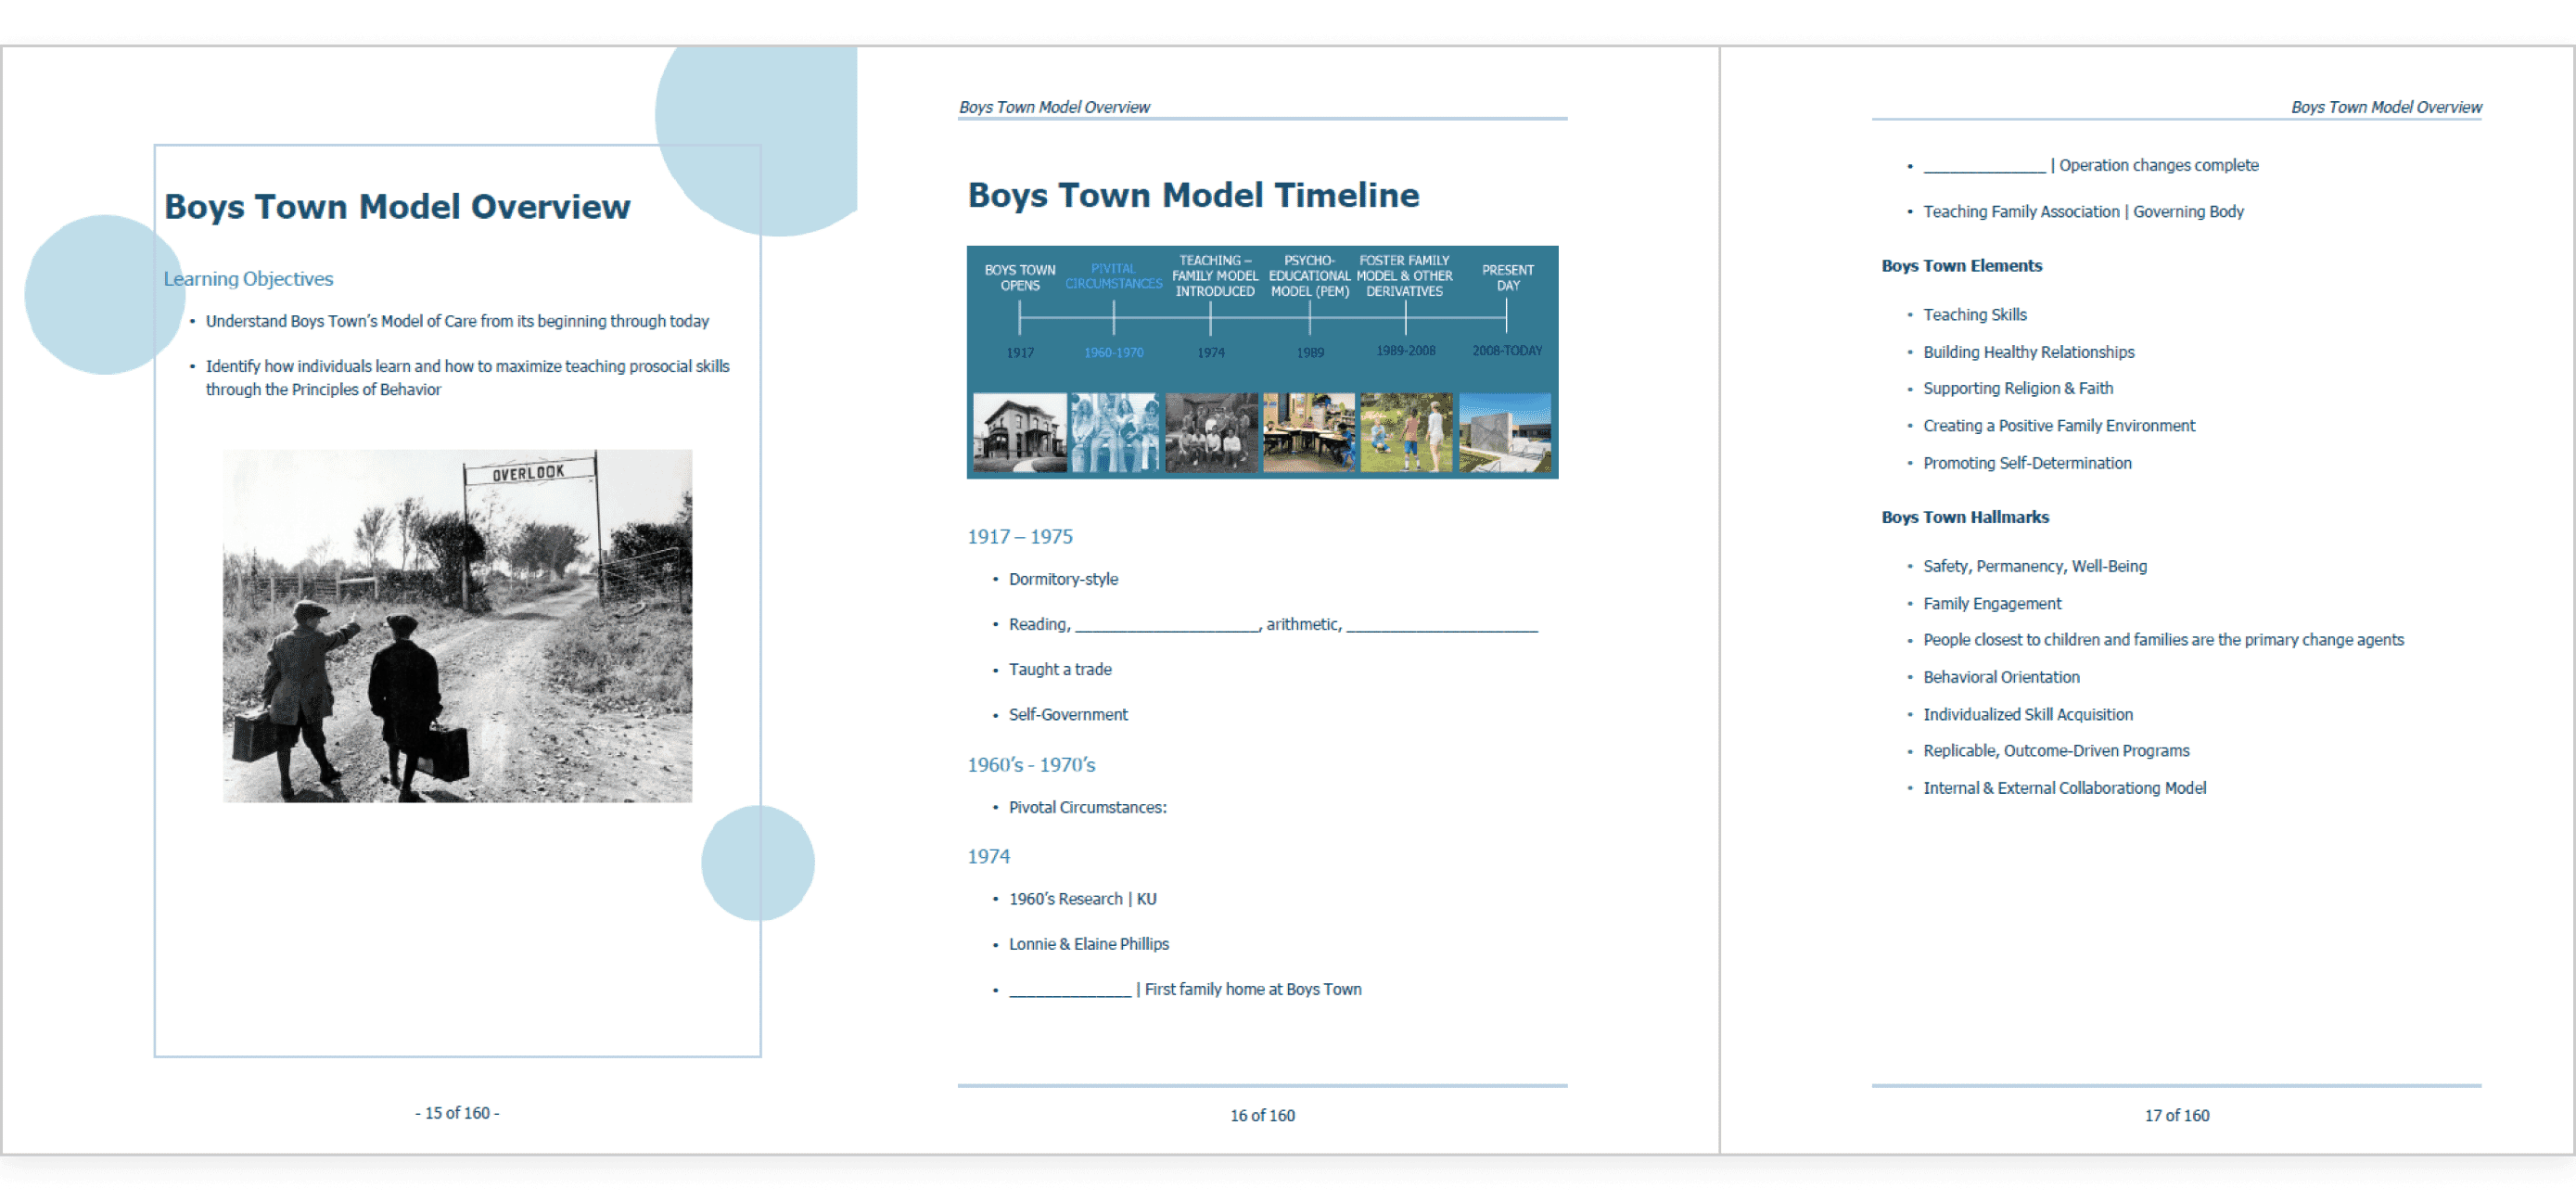Click the 2008-TODAY year on the timeline
The height and width of the screenshot is (1202, 2576).
(x=1507, y=351)
